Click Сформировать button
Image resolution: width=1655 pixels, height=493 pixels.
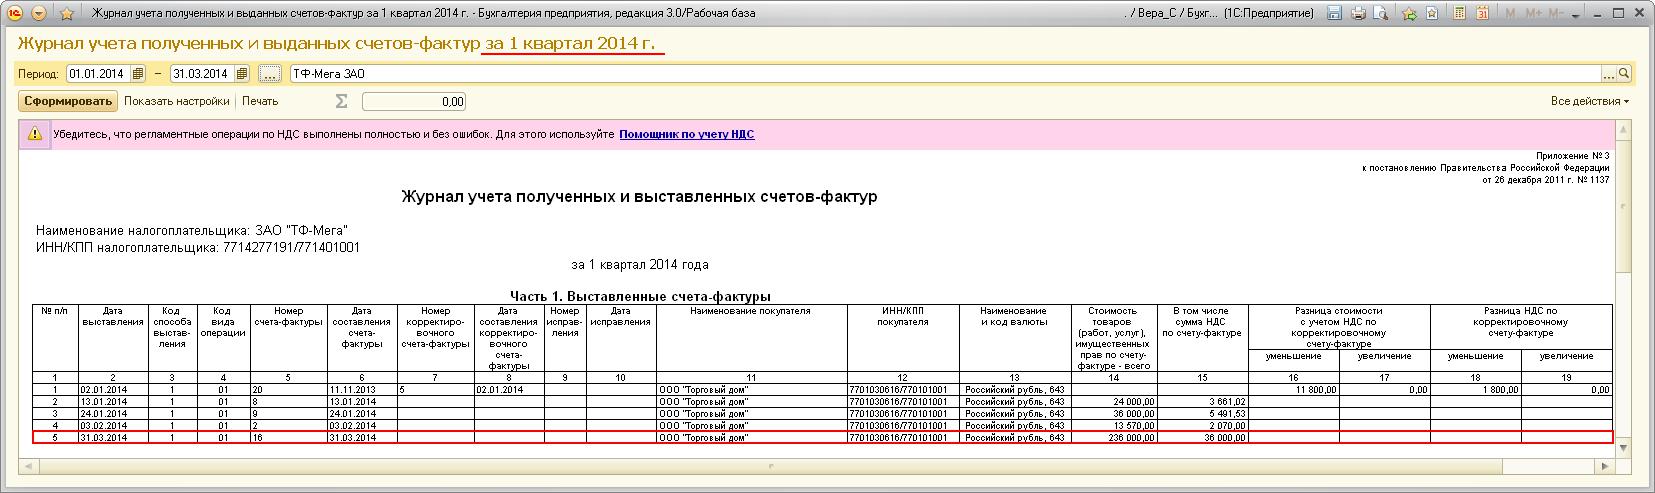(69, 101)
